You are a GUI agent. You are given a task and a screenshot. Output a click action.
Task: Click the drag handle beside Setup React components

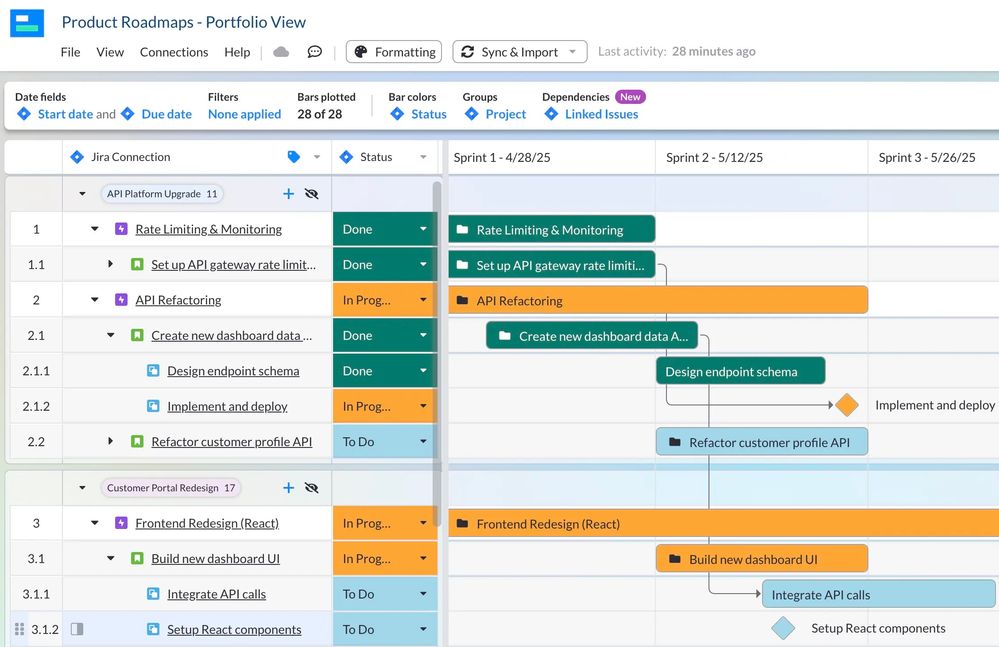[18, 629]
